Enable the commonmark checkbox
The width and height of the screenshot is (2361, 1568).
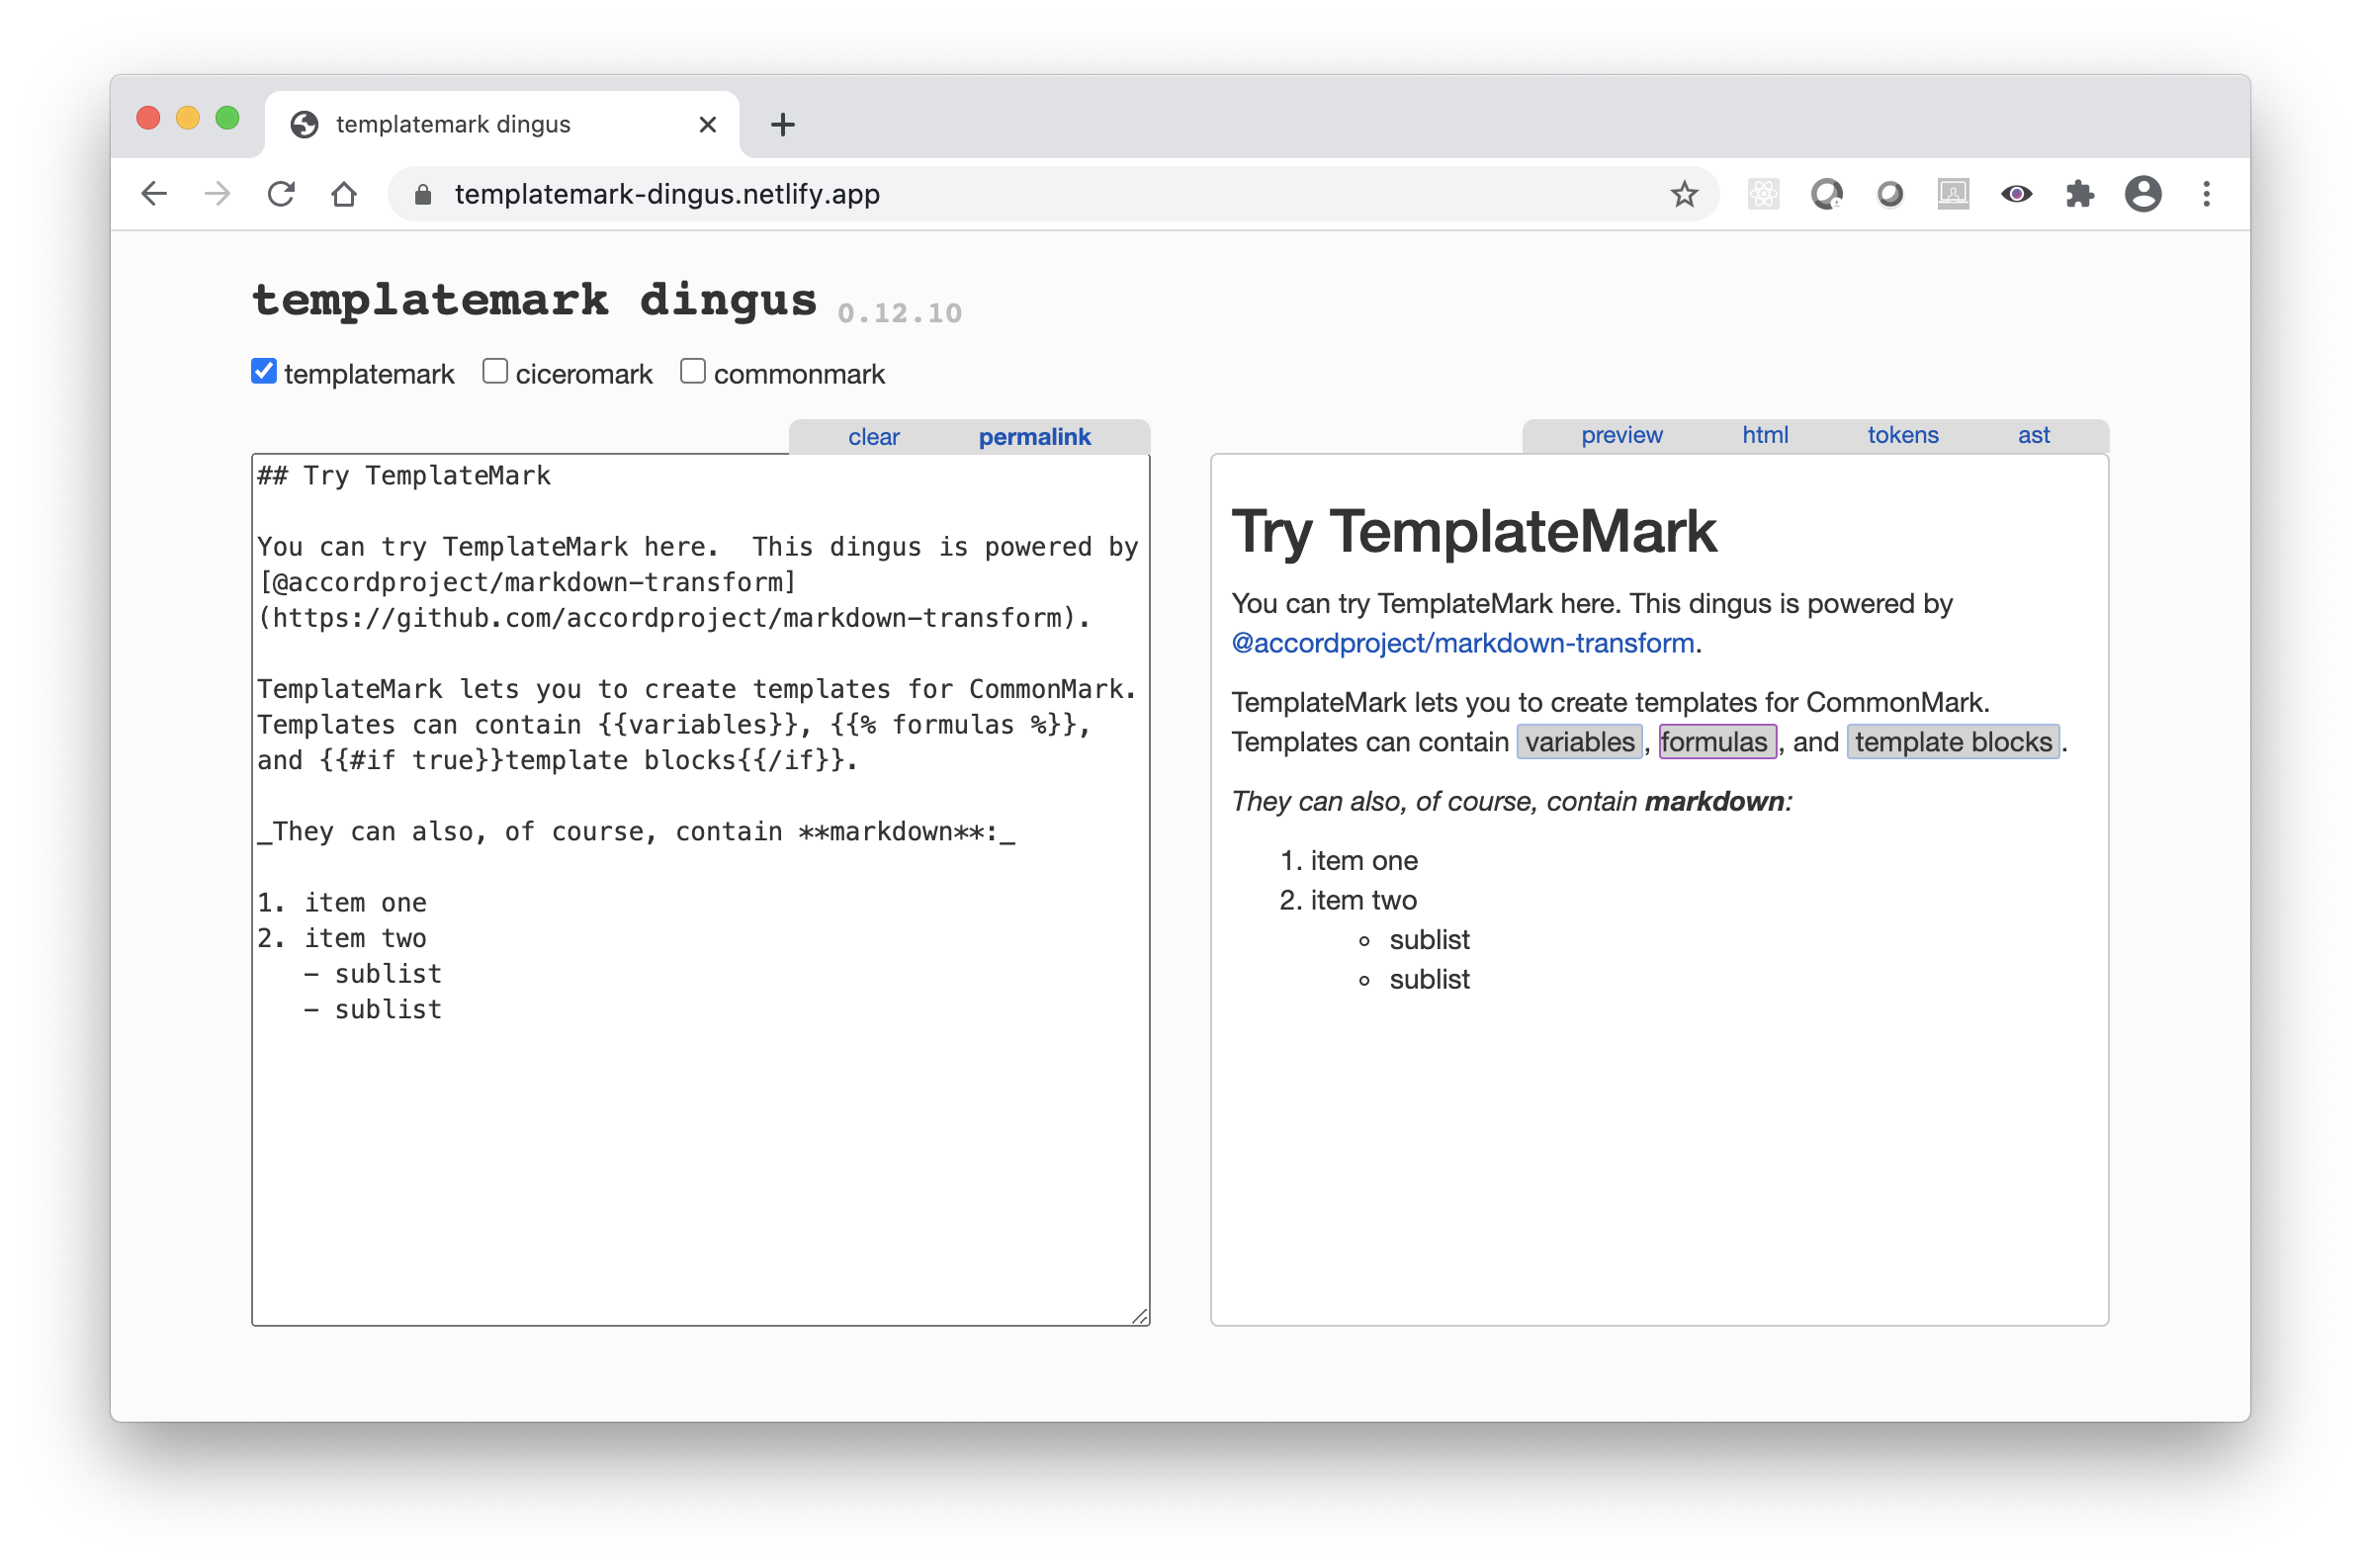point(693,372)
